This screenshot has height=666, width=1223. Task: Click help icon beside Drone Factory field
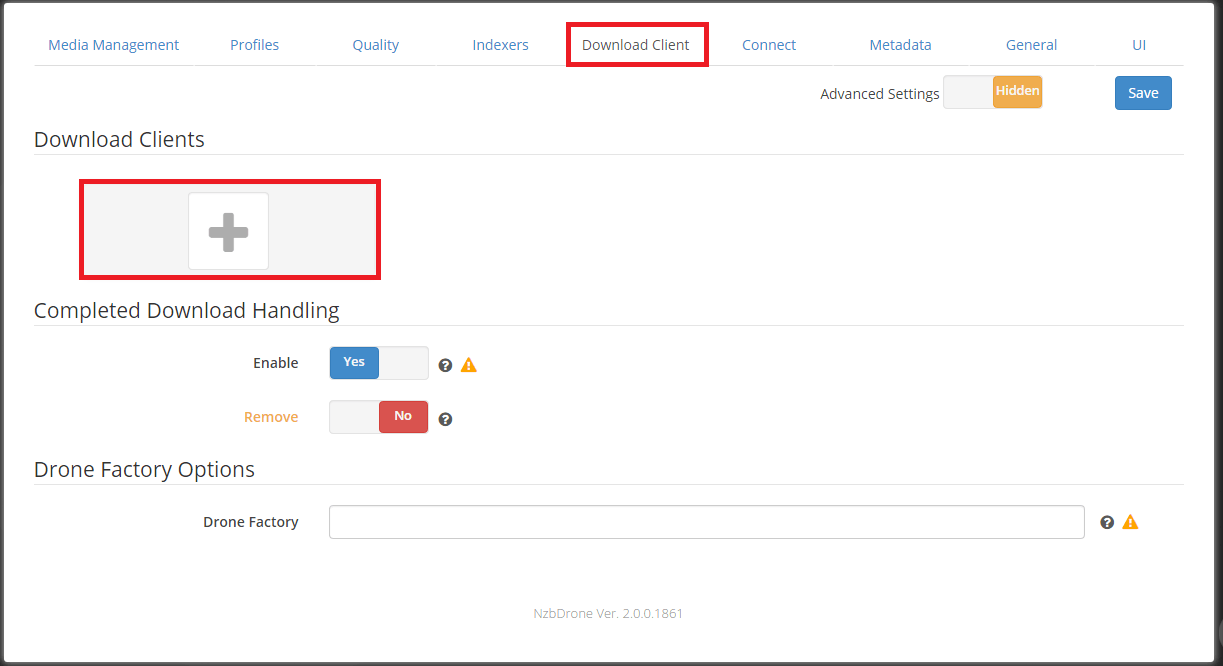pos(1107,522)
